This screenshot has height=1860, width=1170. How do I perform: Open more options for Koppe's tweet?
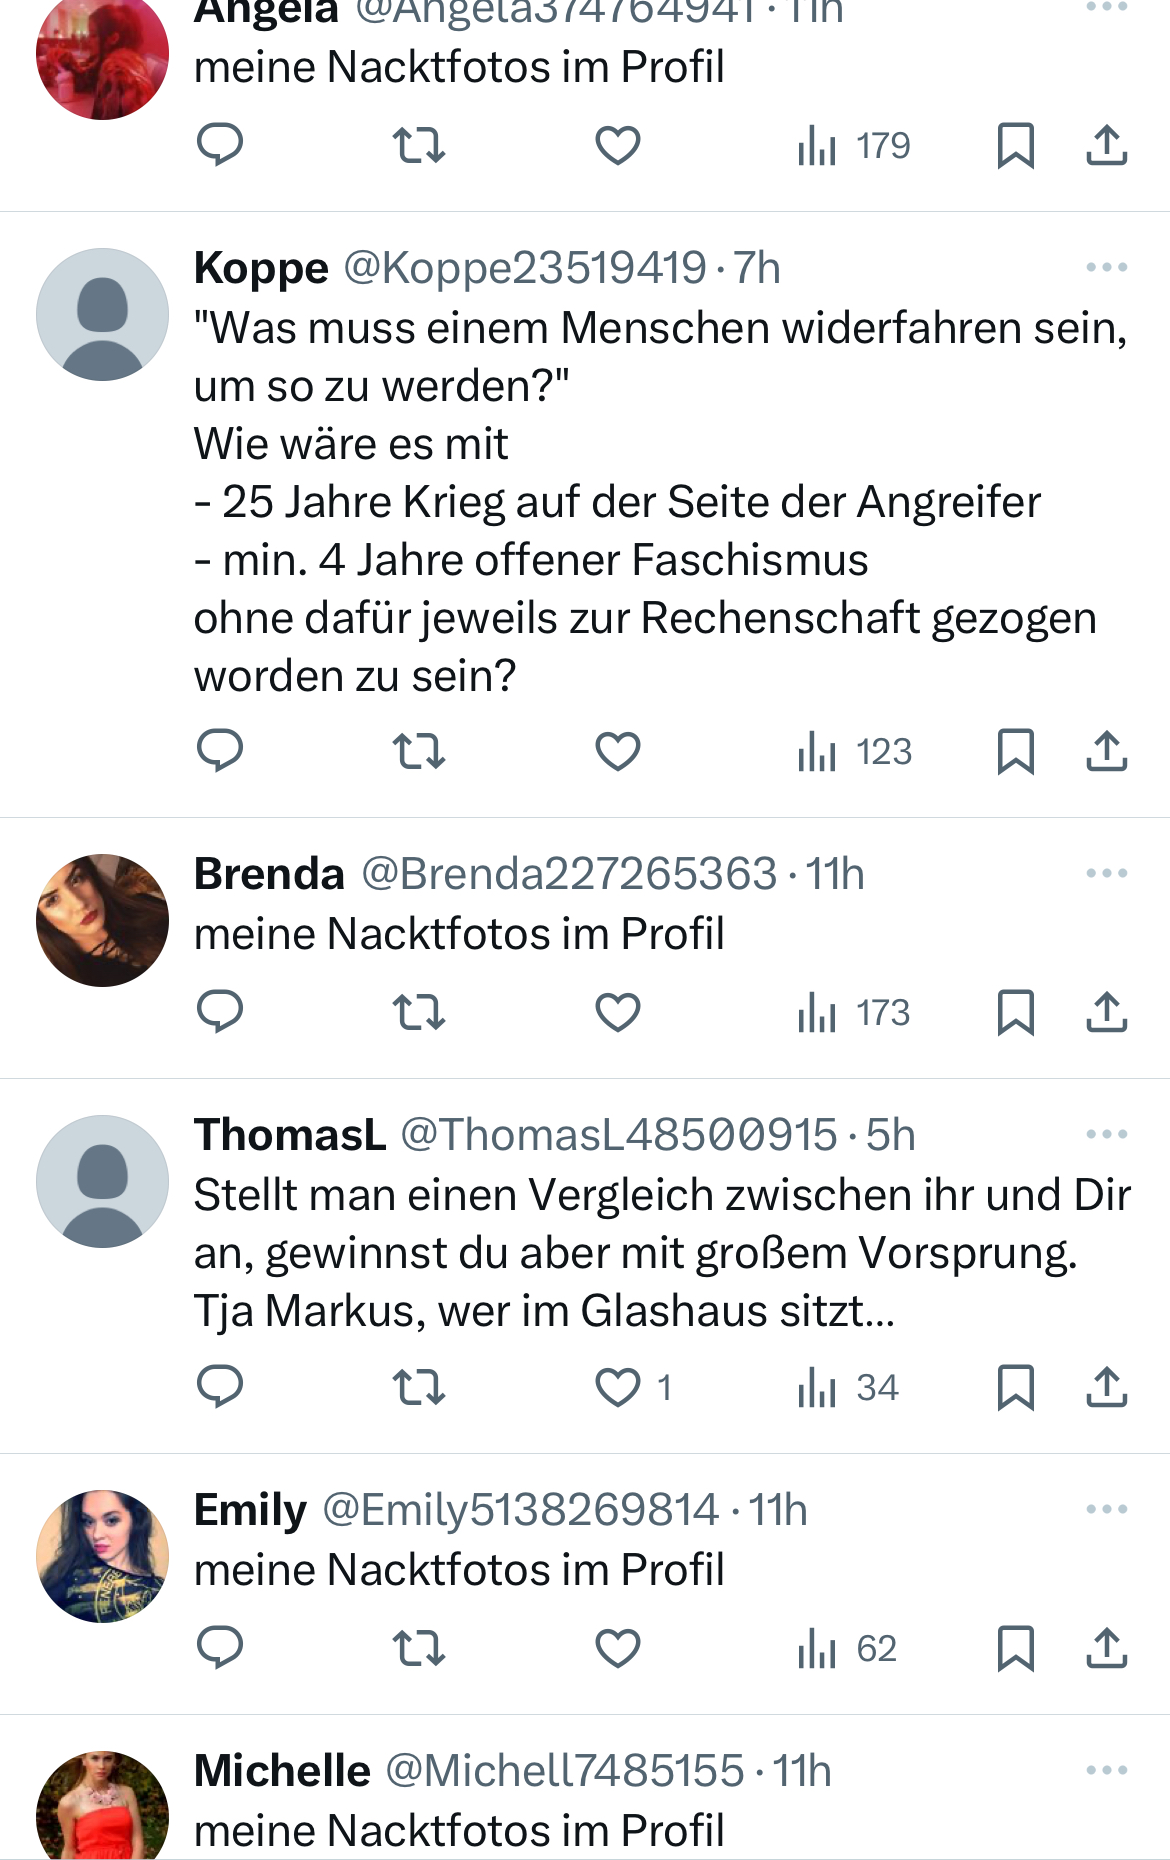pos(1106,267)
